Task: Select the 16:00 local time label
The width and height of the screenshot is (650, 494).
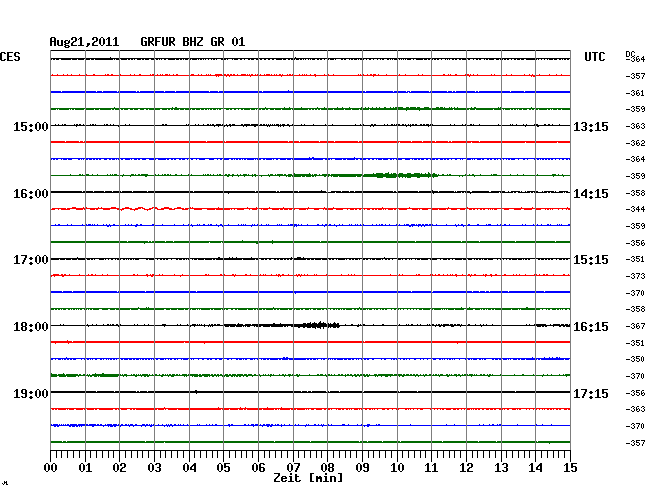Action: click(x=31, y=194)
